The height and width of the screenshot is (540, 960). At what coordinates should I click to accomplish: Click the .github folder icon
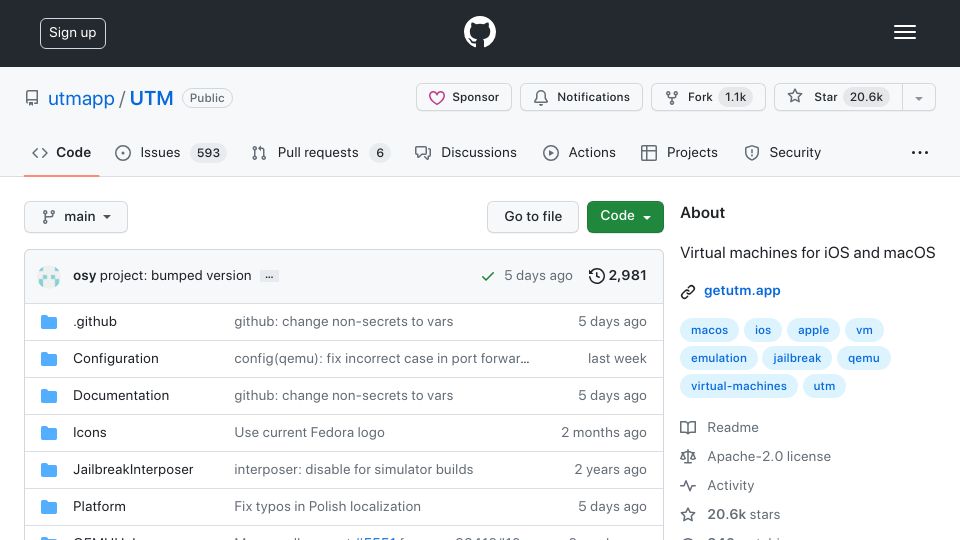(x=49, y=322)
